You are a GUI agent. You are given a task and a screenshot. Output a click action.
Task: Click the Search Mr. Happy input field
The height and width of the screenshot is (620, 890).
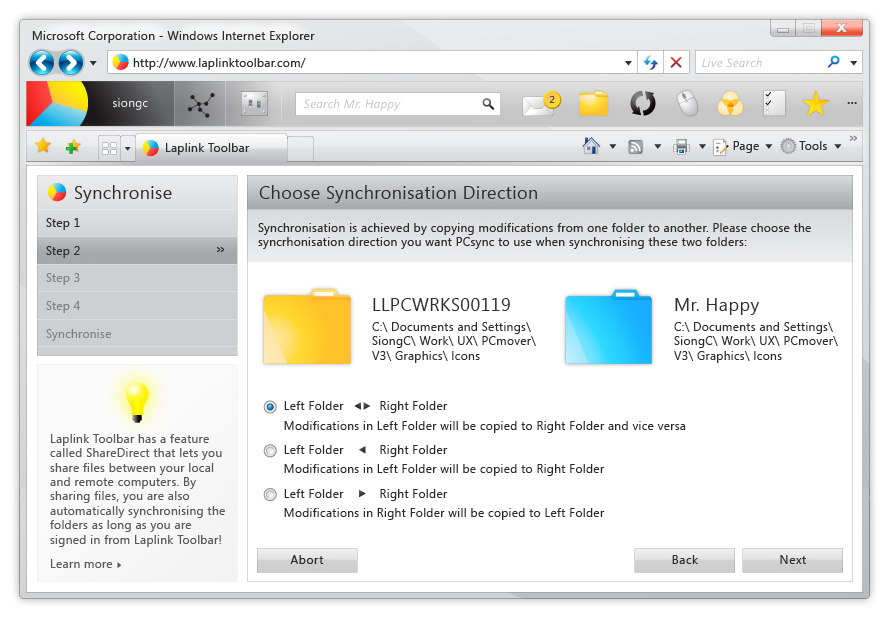tap(390, 104)
